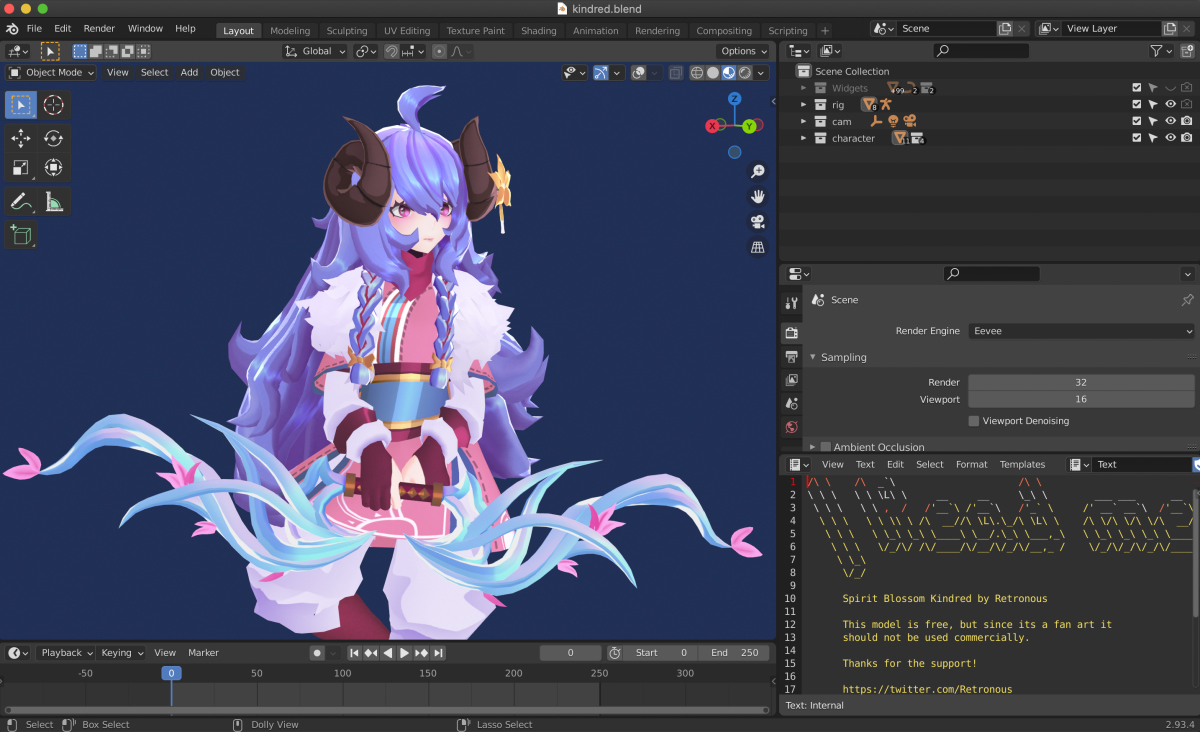Jump to timeline start frame

coord(354,653)
